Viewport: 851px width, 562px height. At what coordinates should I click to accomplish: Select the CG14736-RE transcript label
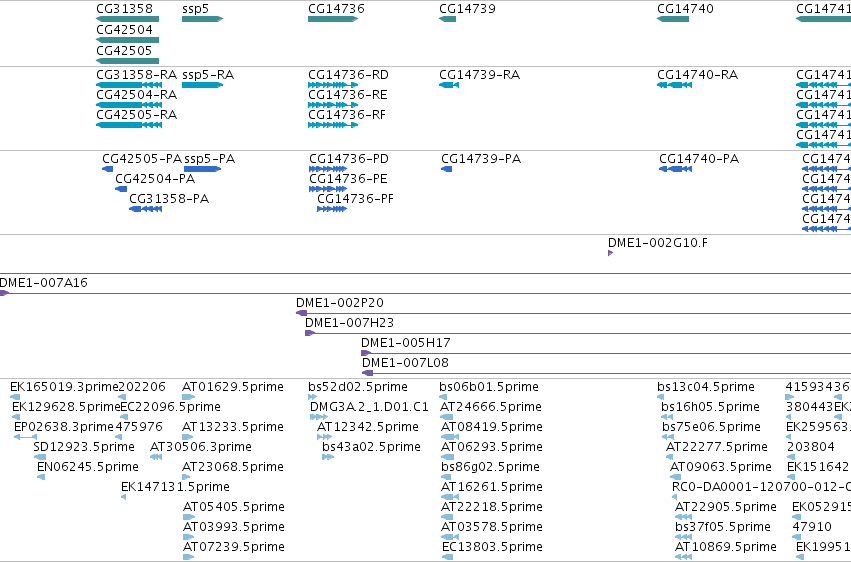pos(348,95)
